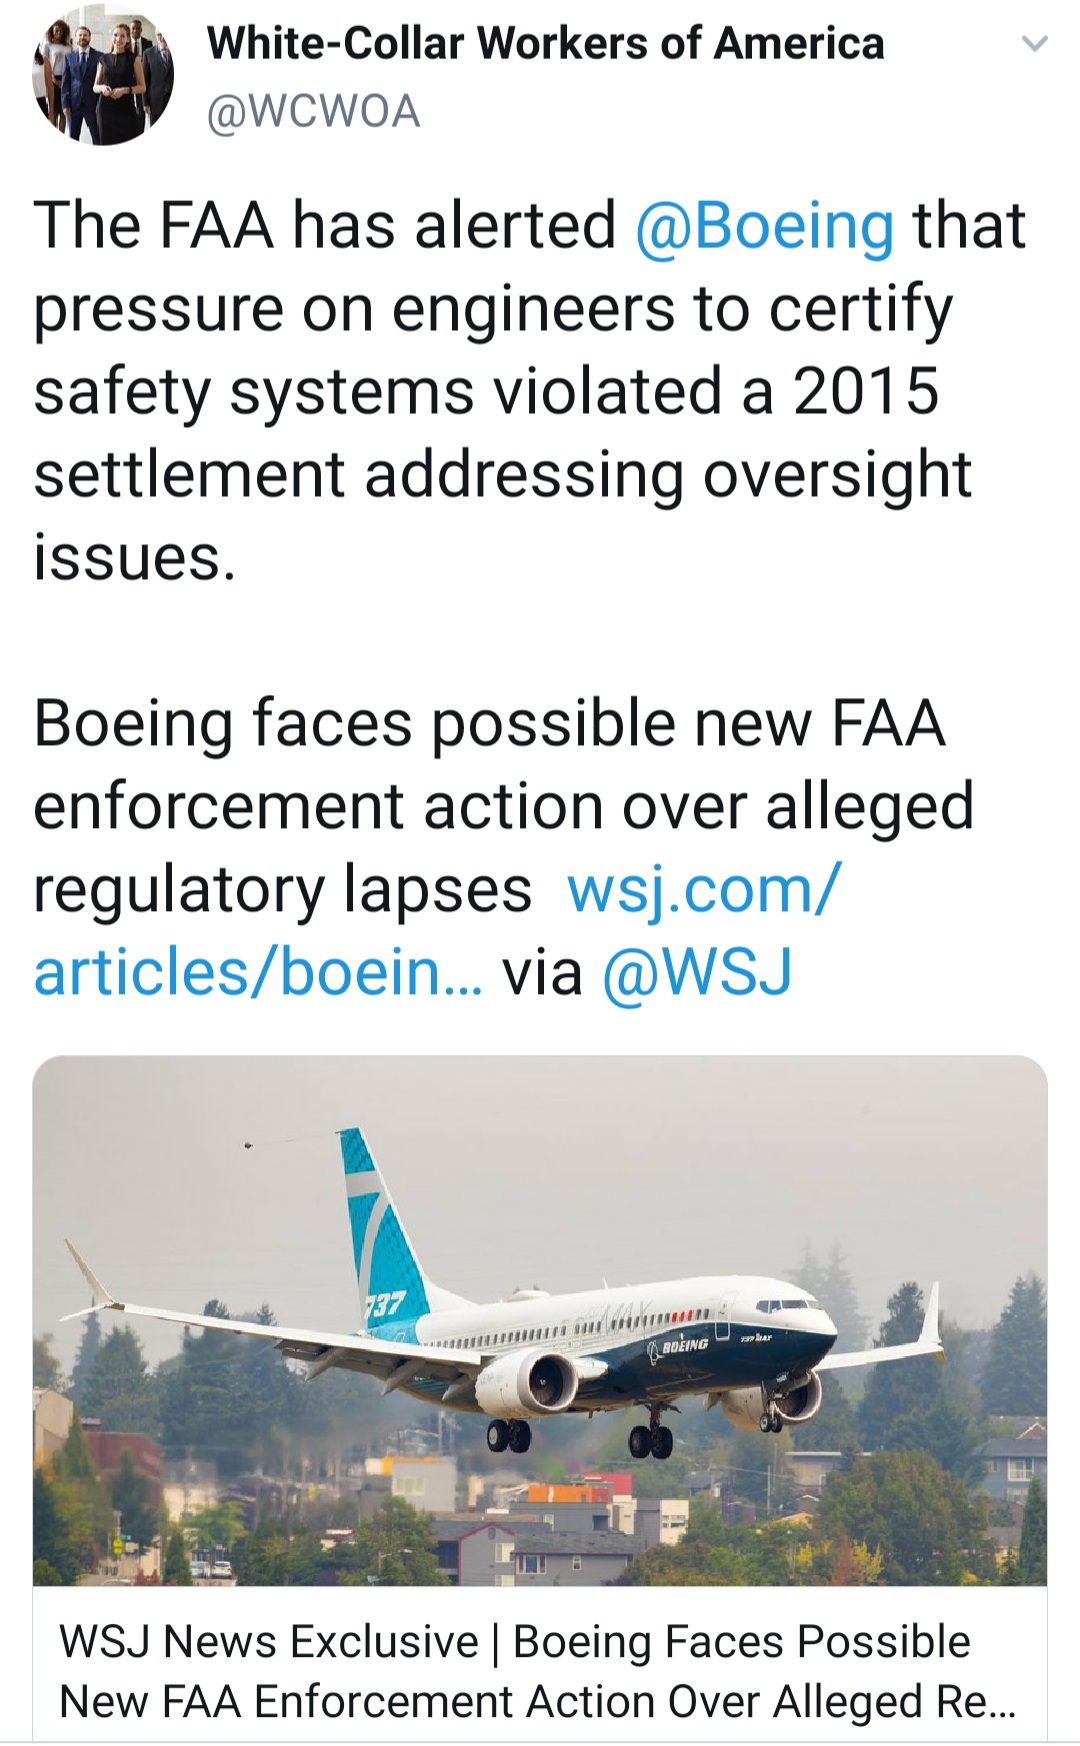
Task: Open the tweet options chevron menu
Action: click(1035, 44)
